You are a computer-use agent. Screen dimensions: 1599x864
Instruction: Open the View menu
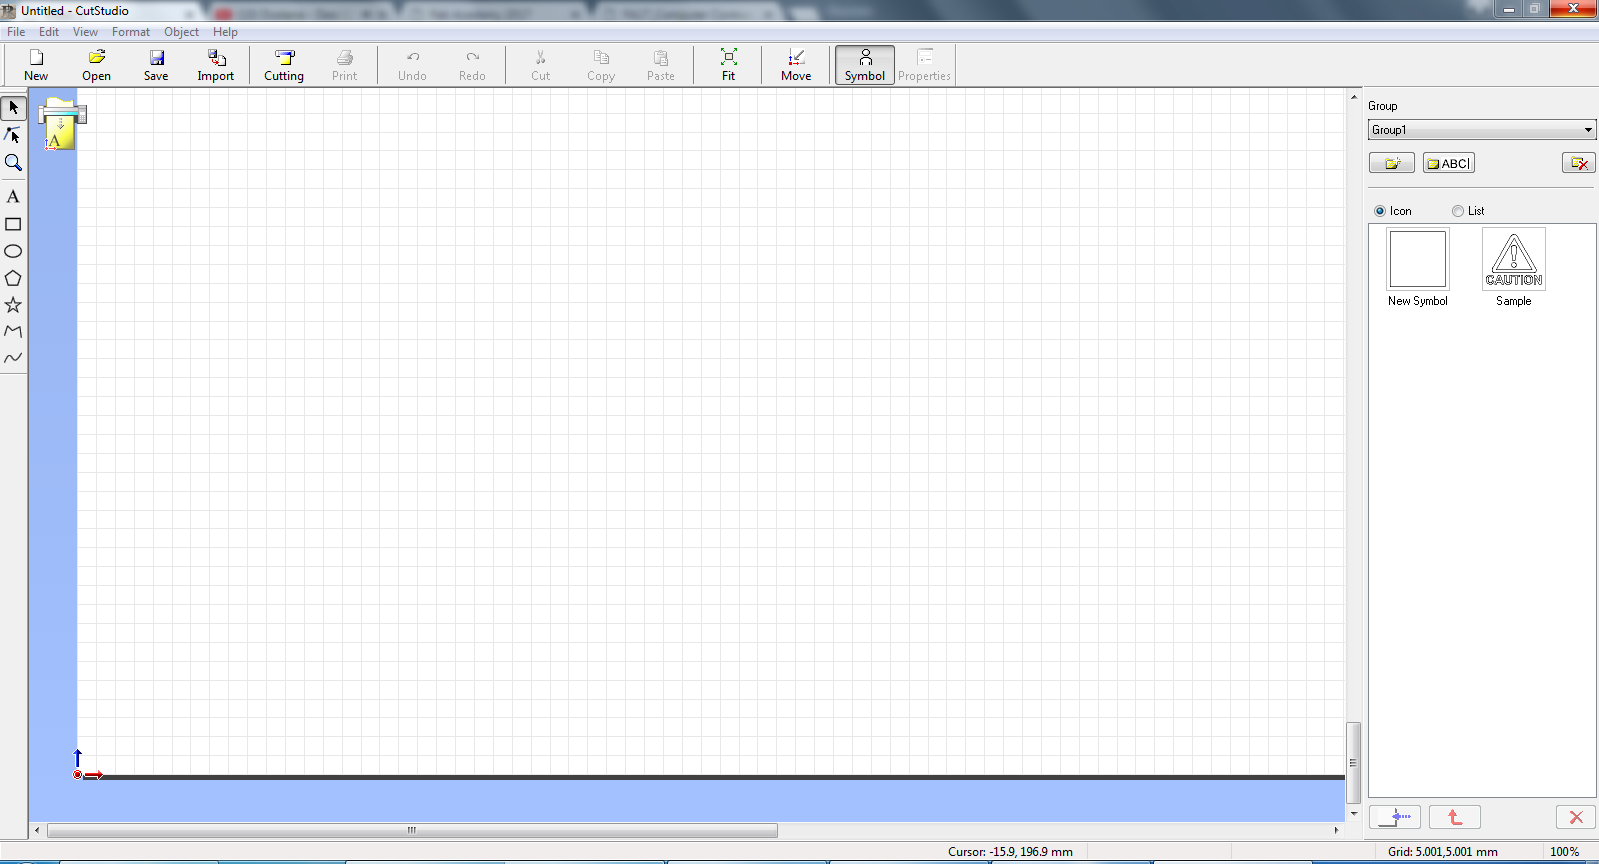pos(85,32)
